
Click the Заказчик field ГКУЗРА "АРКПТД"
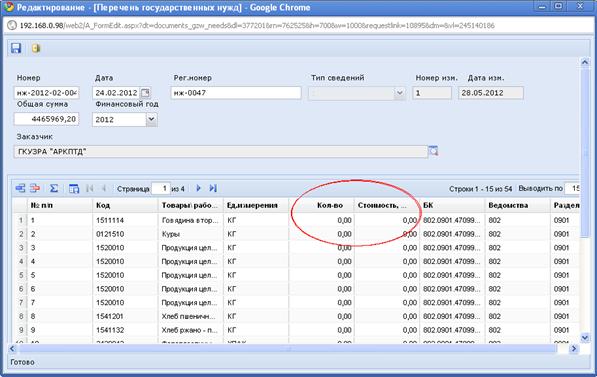(221, 151)
